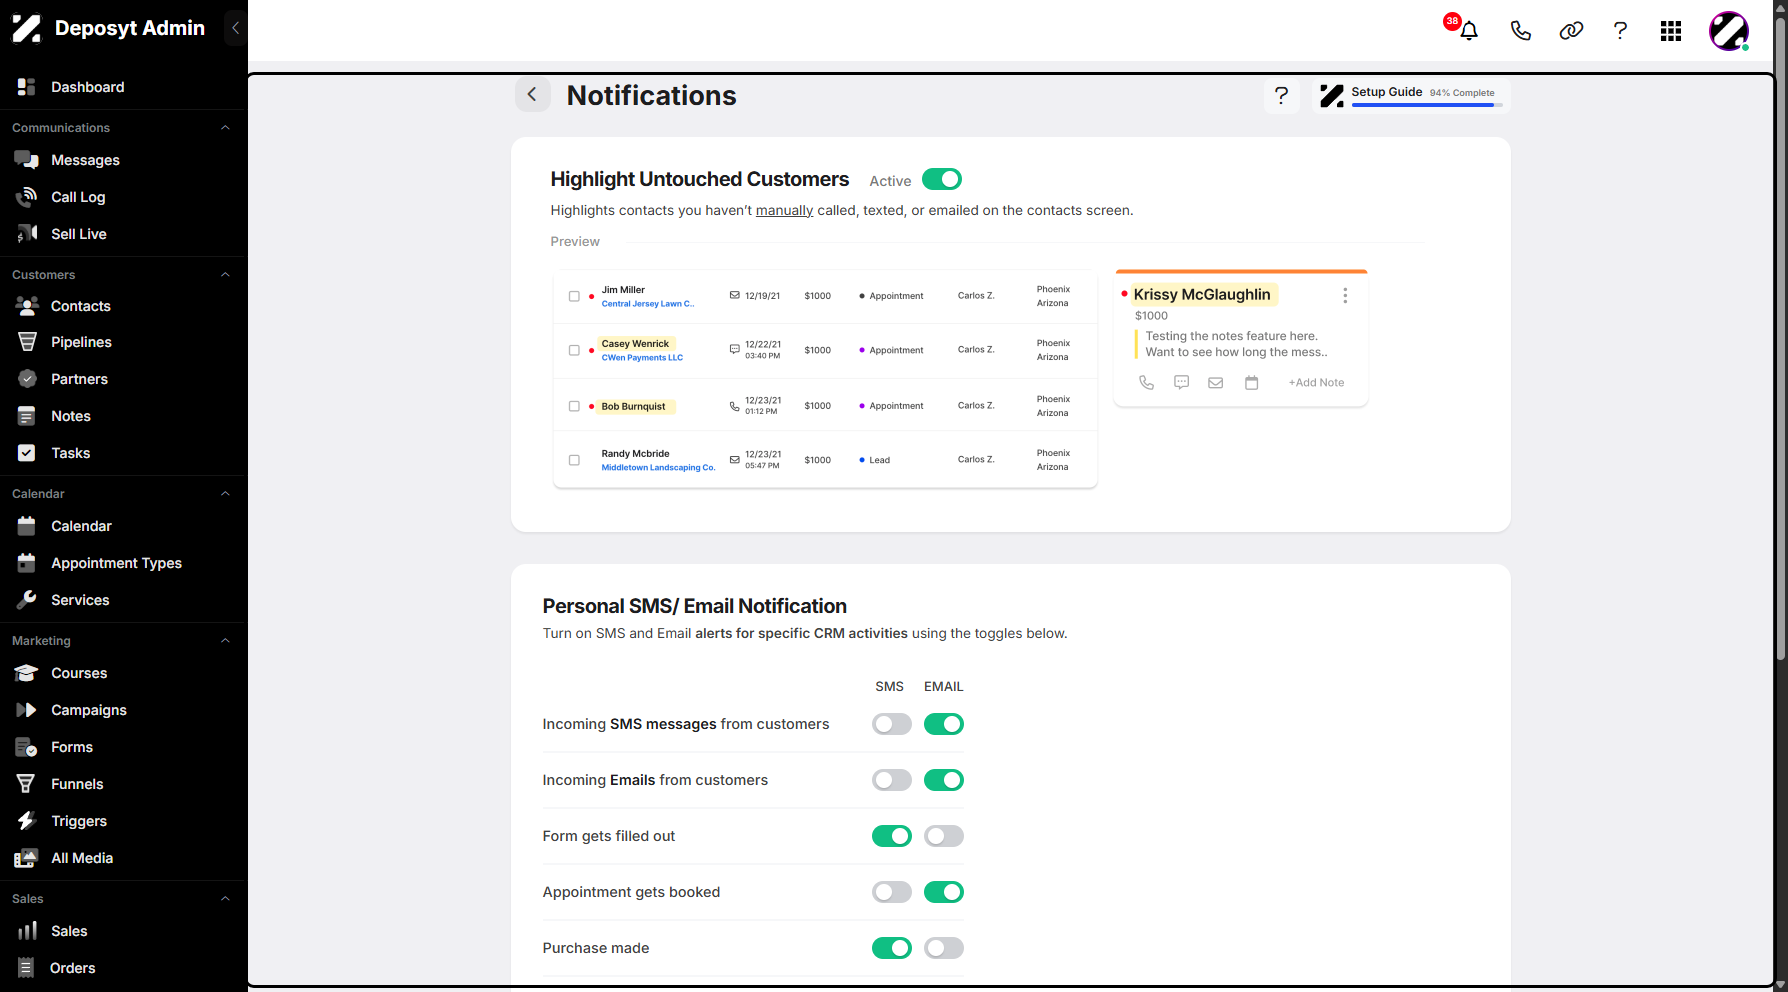Select Appointment Types in sidebar

116,563
